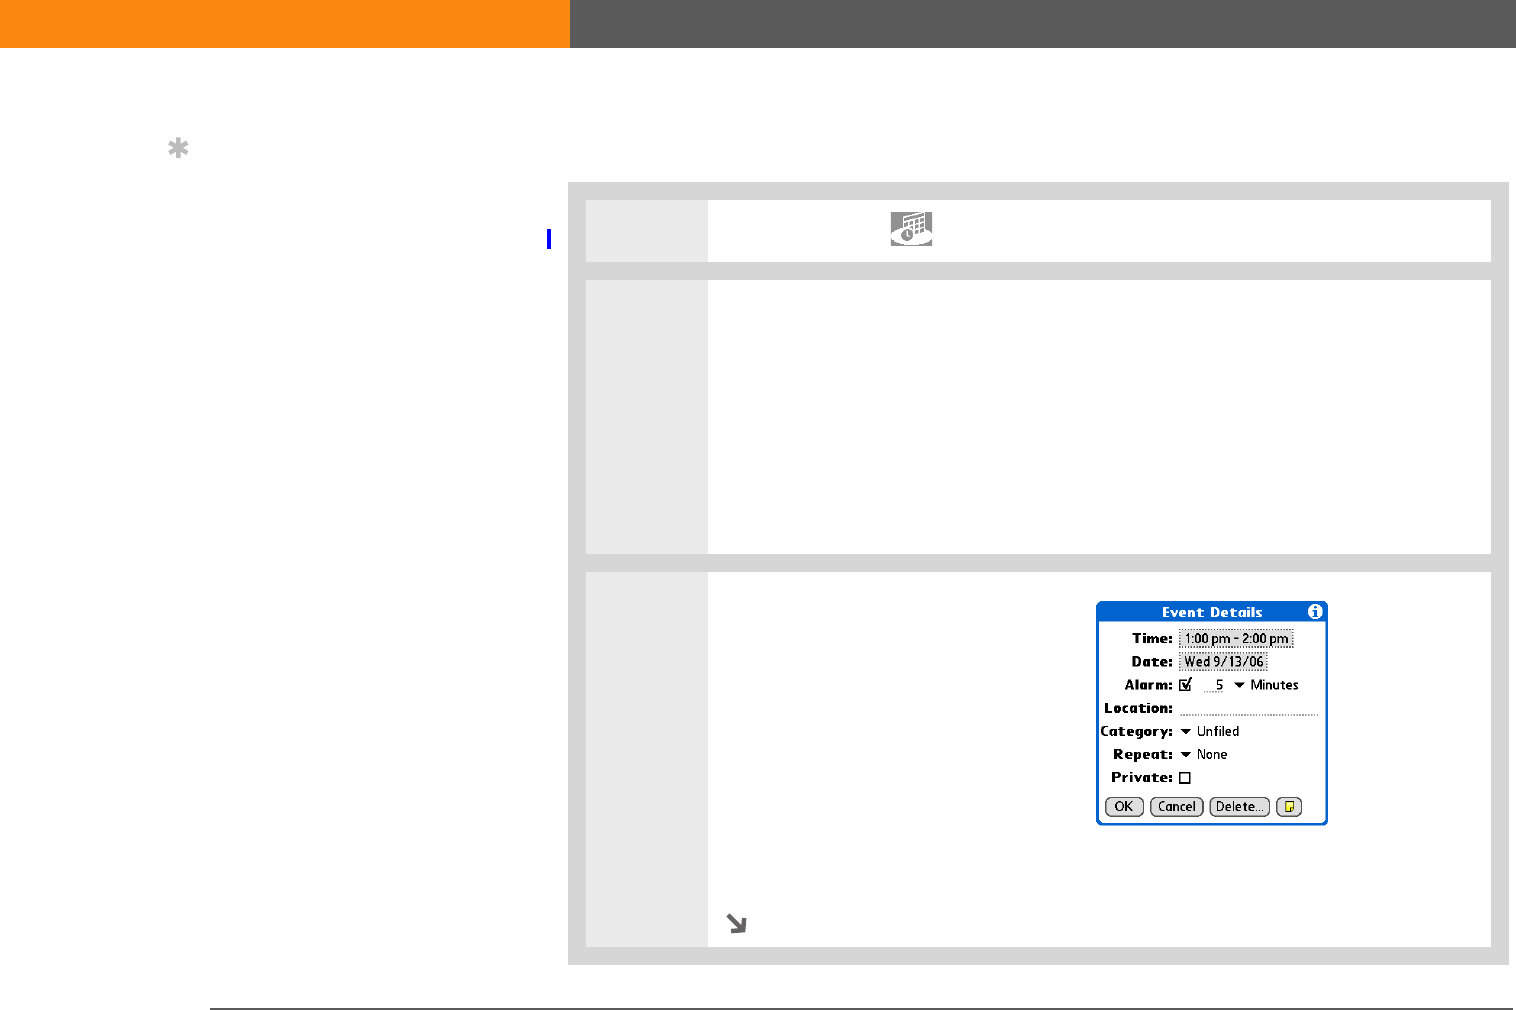The width and height of the screenshot is (1516, 1010).
Task: Select the 1:00 pm - 2:00 pm time box
Action: pyautogui.click(x=1236, y=639)
